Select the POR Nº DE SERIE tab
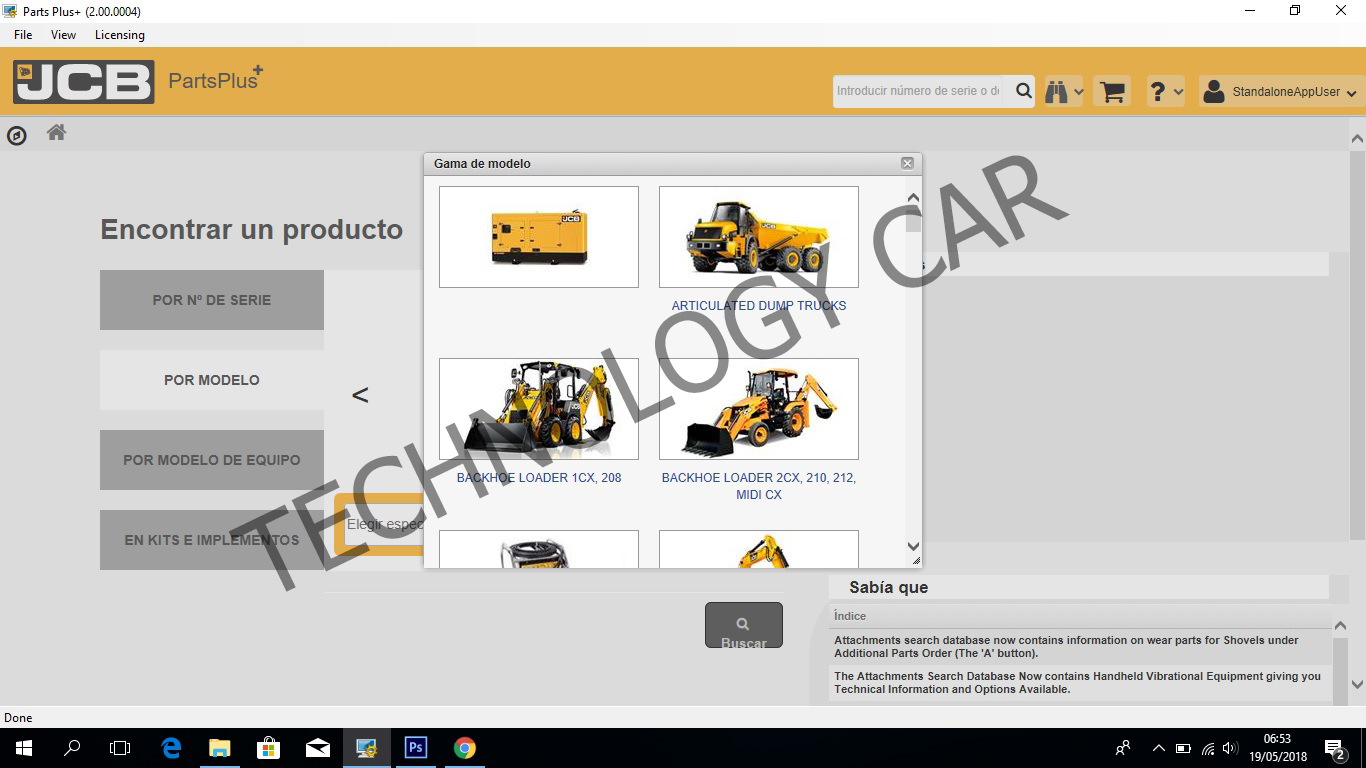 [212, 300]
